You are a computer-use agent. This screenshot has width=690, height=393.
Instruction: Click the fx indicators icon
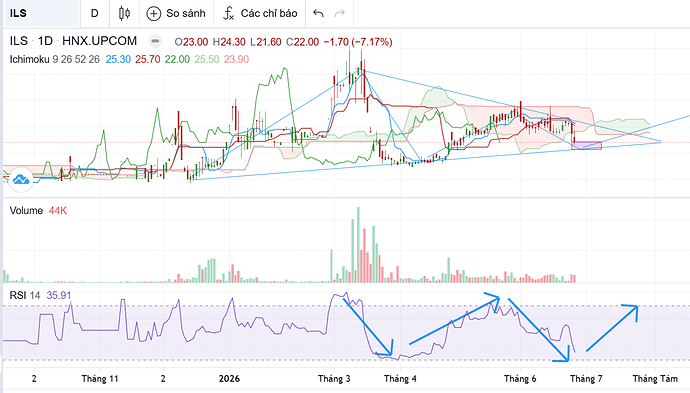pyautogui.click(x=228, y=14)
